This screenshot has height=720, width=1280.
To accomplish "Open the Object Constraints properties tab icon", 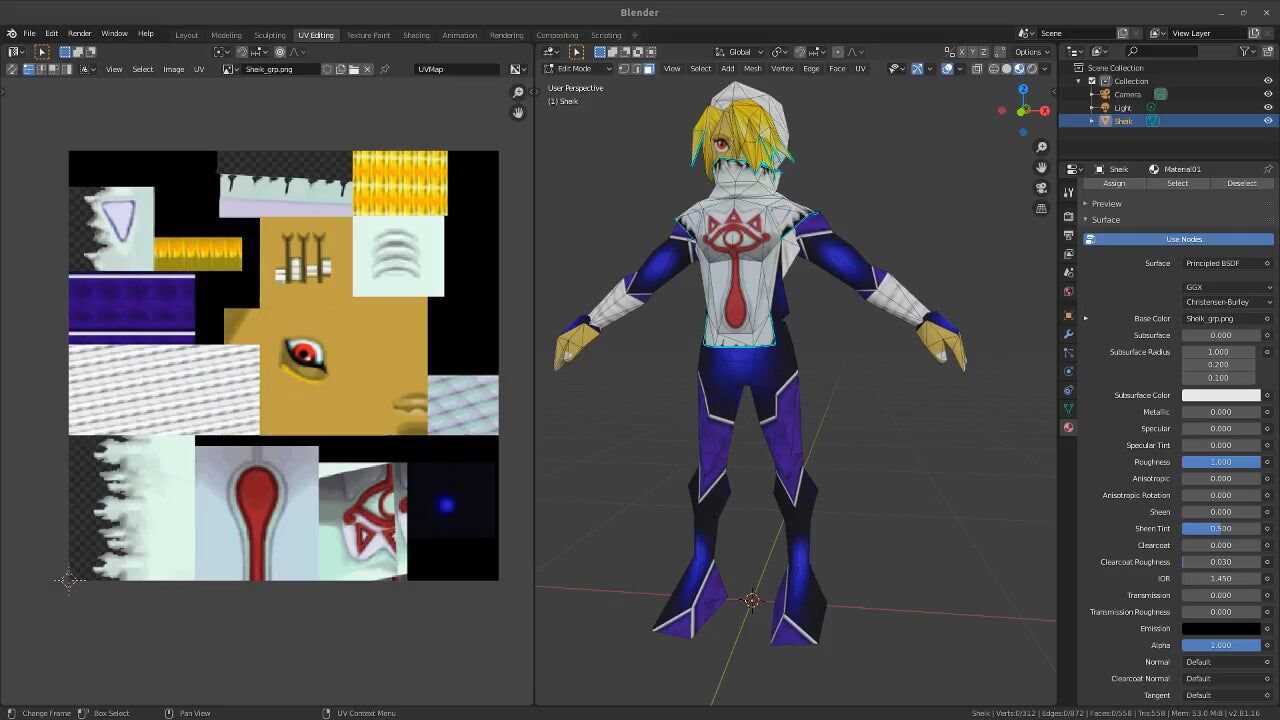I will [1069, 390].
